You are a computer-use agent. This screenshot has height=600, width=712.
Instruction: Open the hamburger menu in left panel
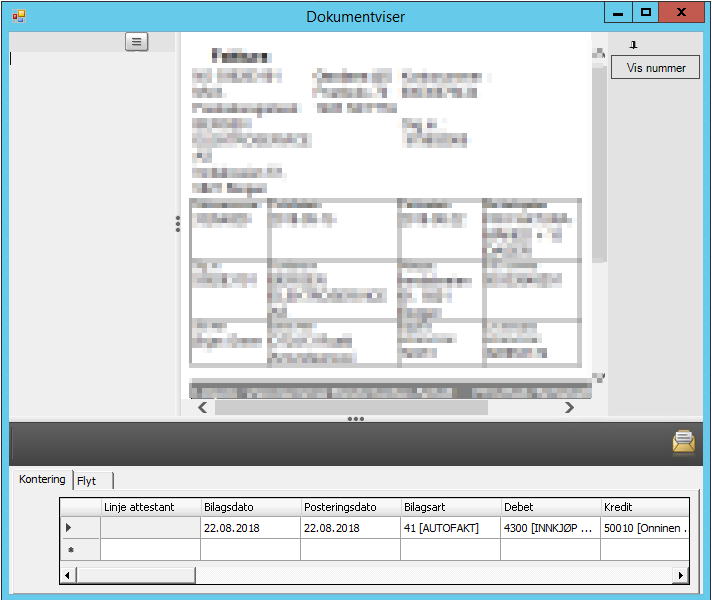pyautogui.click(x=136, y=42)
